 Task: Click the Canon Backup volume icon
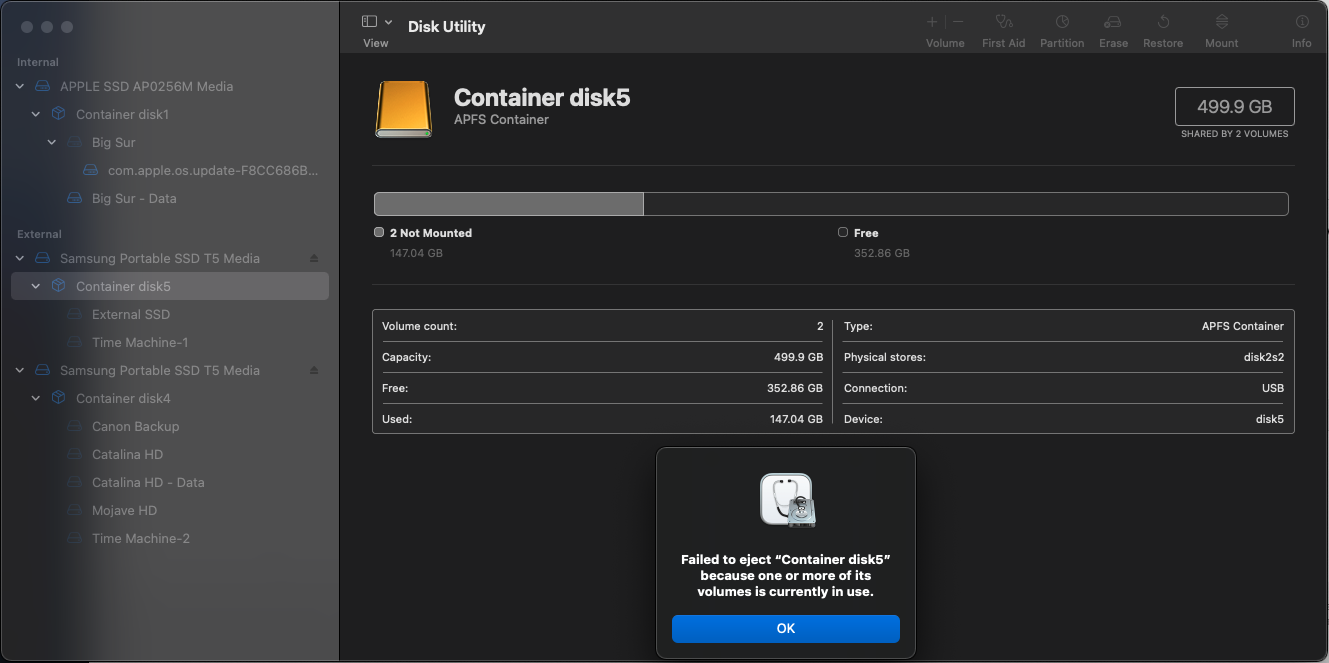pos(74,426)
